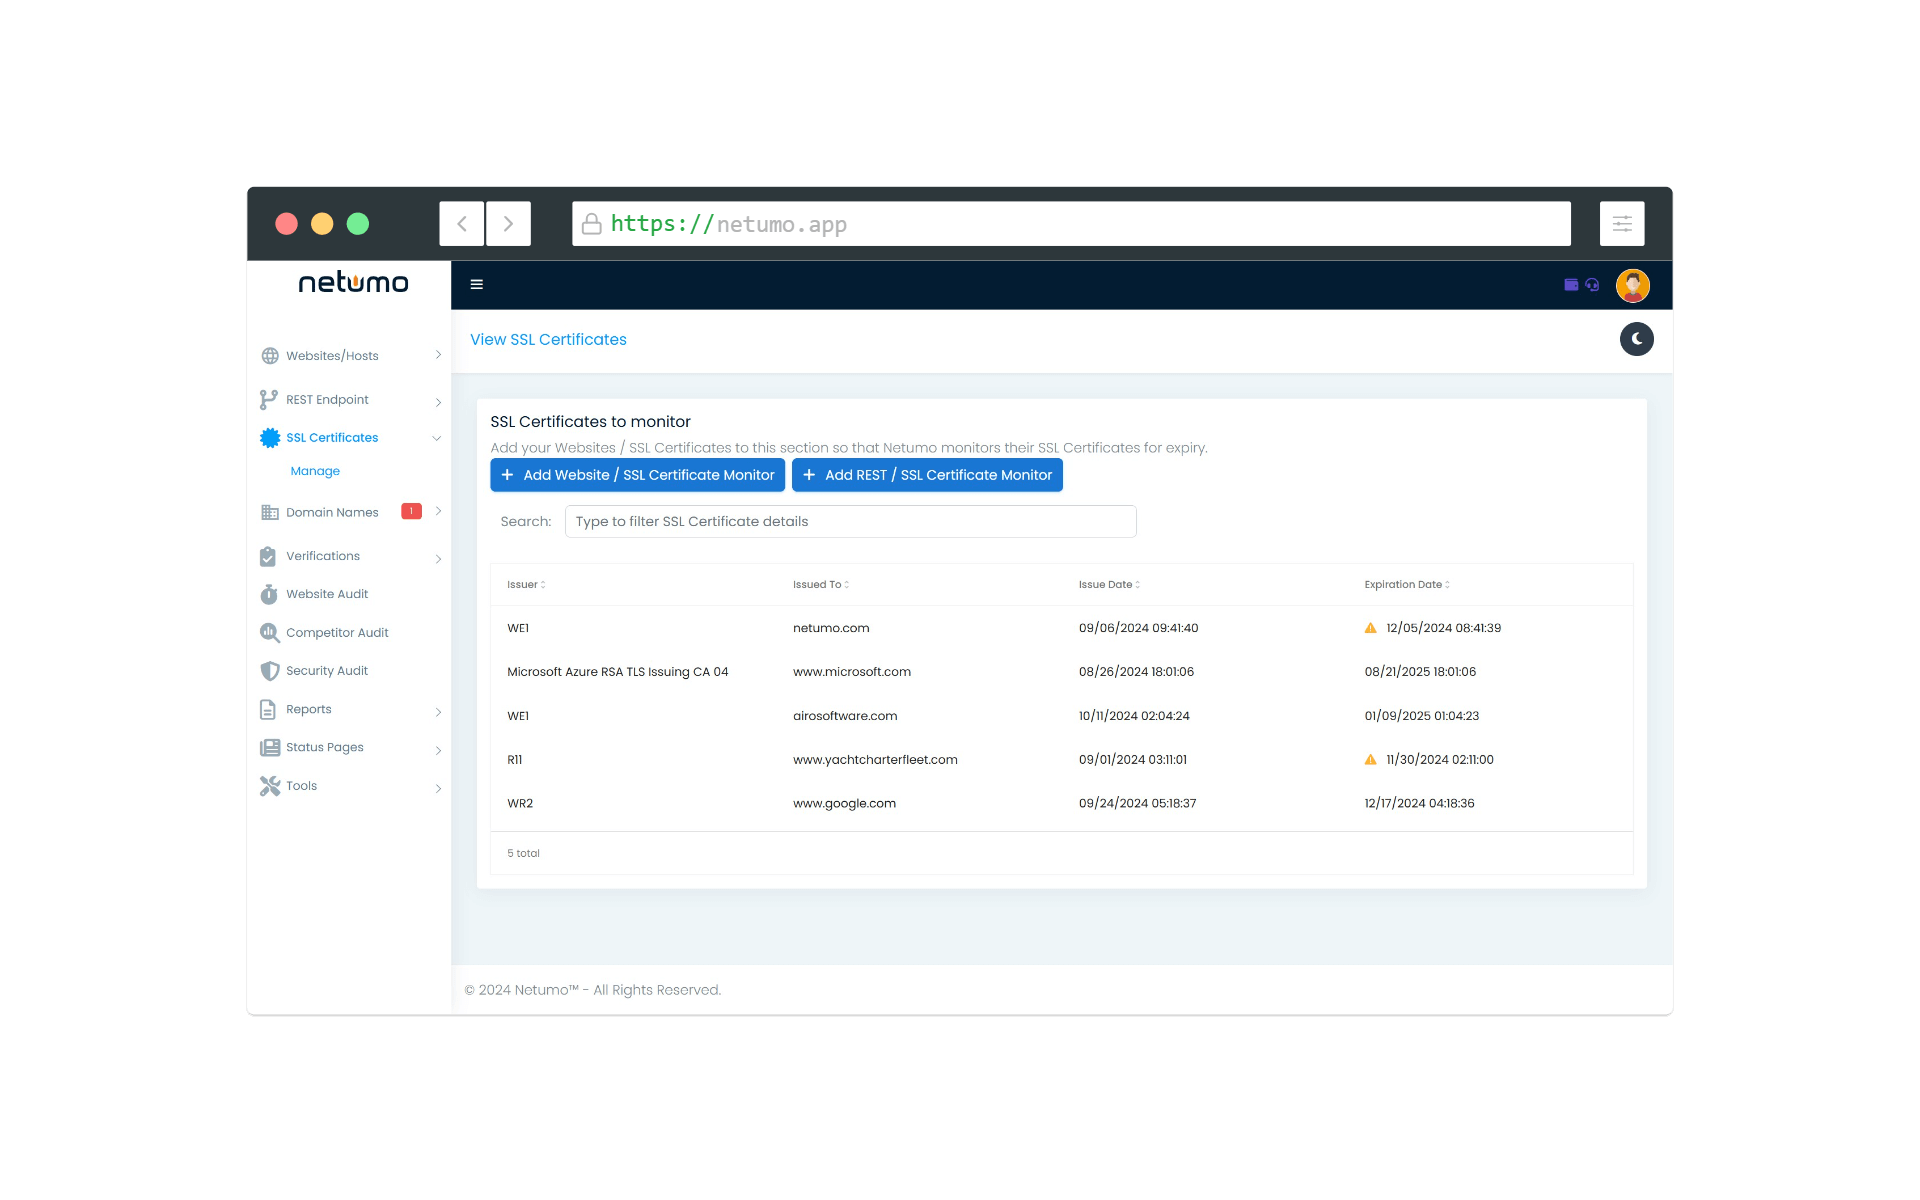Expand the Tools menu chevron
This screenshot has height=1200, width=1920.
438,789
